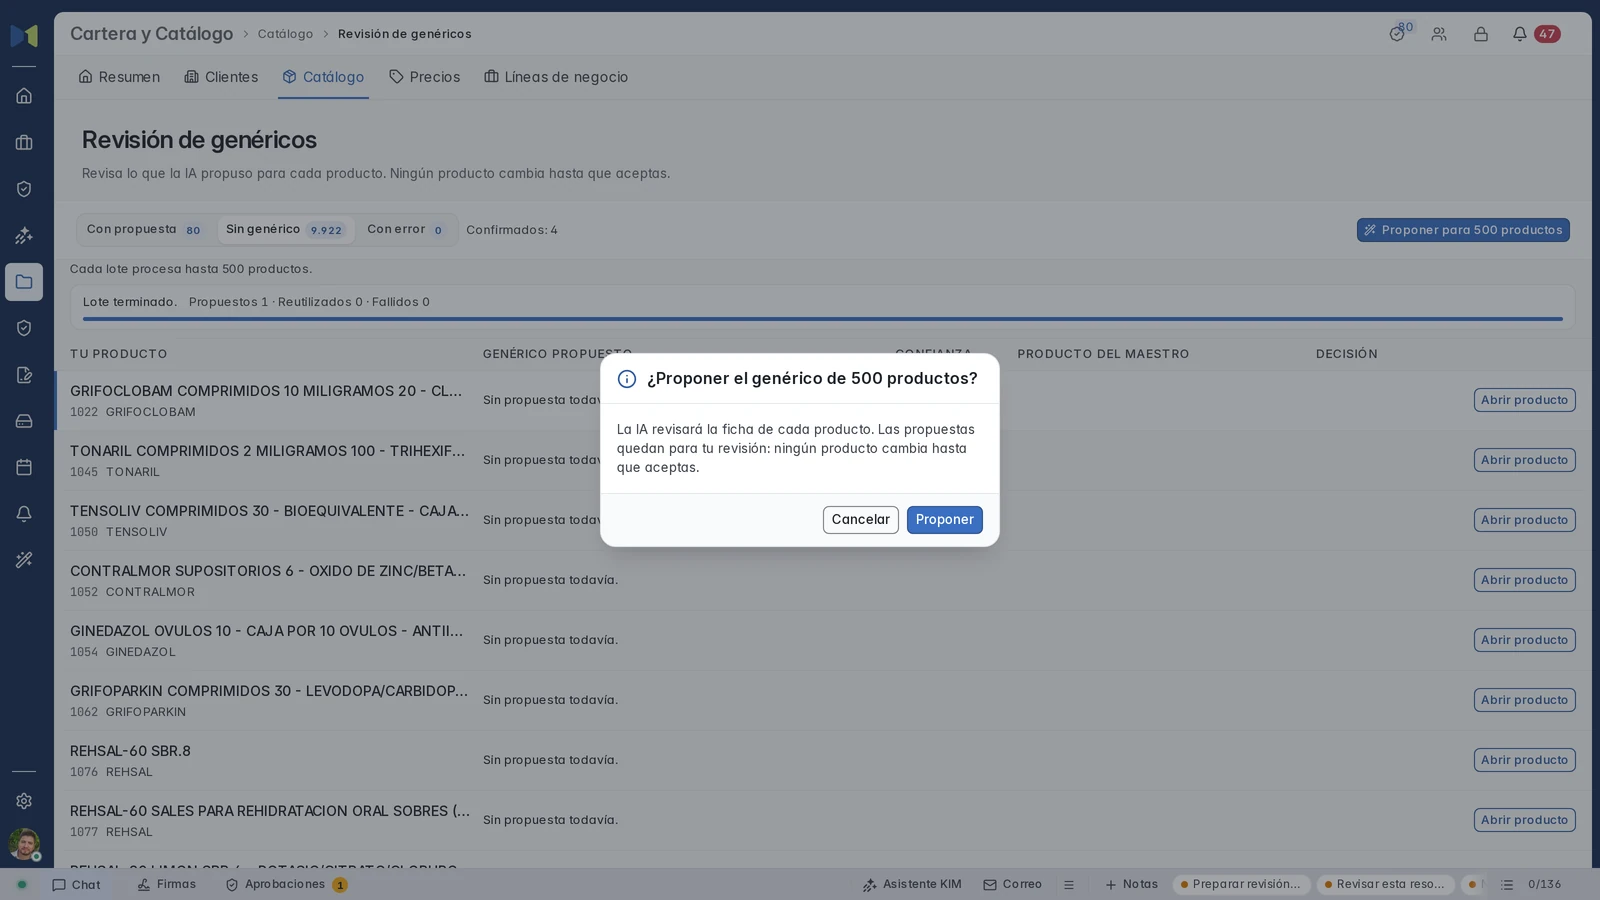Open the calendar icon in sidebar

[x=24, y=467]
